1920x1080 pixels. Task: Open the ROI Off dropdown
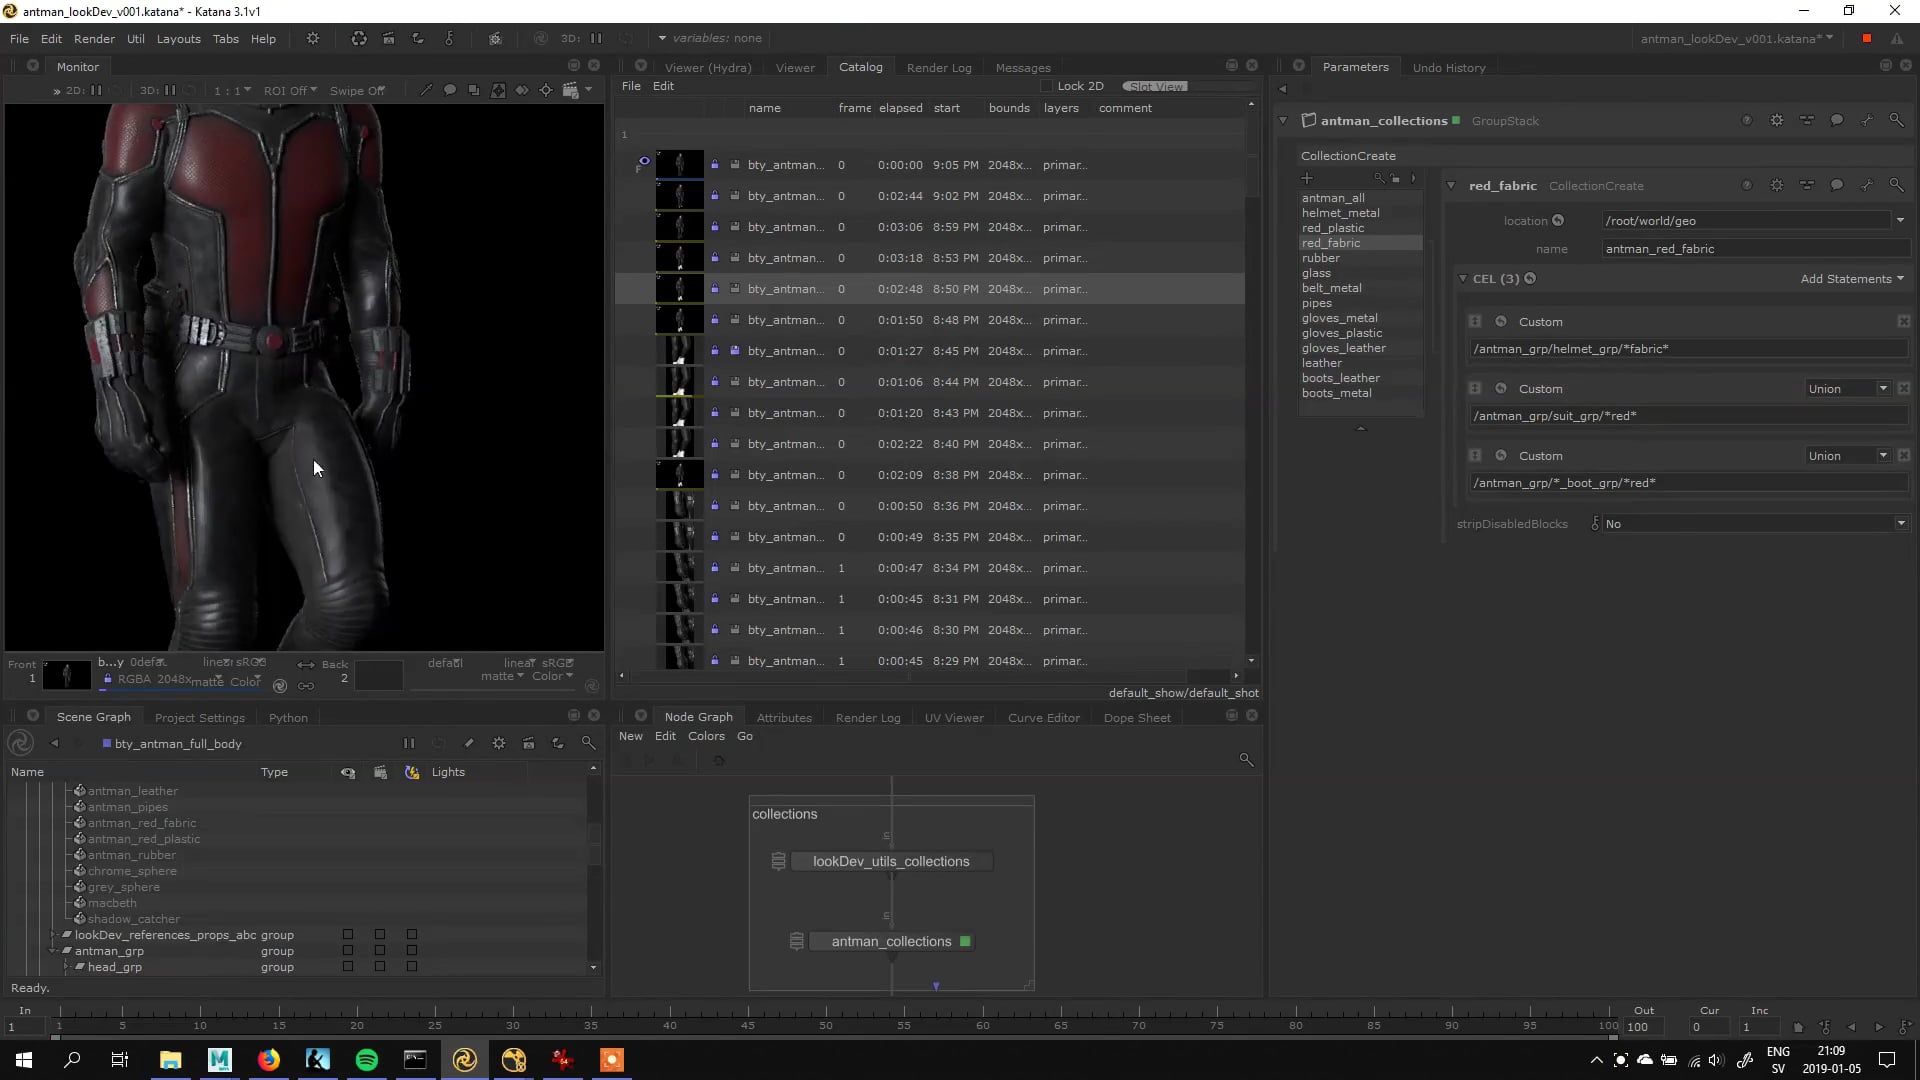click(290, 91)
